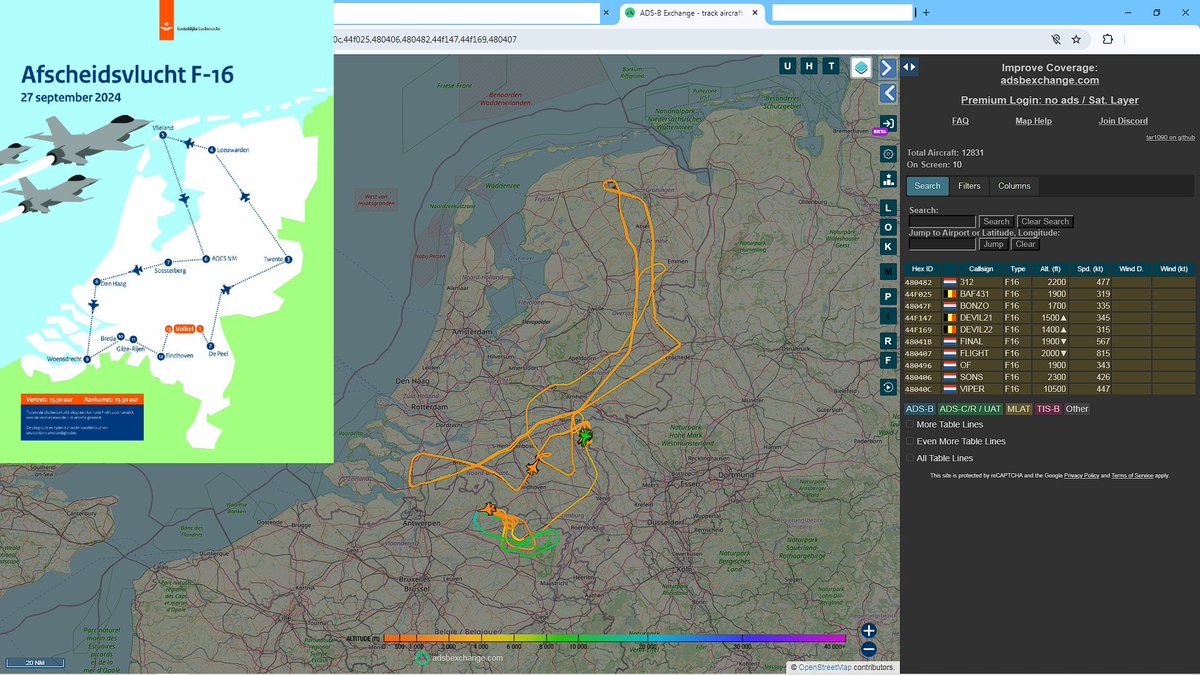Enable More Table Lines checkbox

(910, 425)
